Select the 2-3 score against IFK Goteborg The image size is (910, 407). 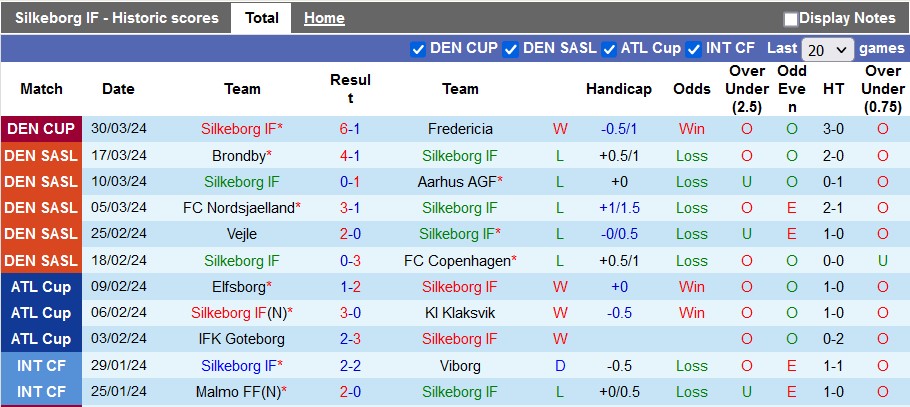click(x=350, y=339)
